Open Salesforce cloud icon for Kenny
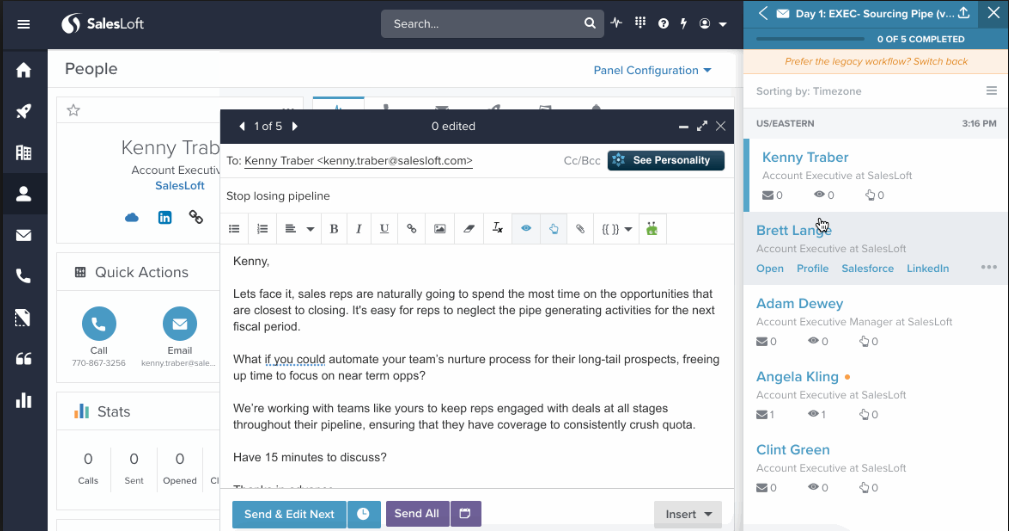1009x531 pixels. 131,218
